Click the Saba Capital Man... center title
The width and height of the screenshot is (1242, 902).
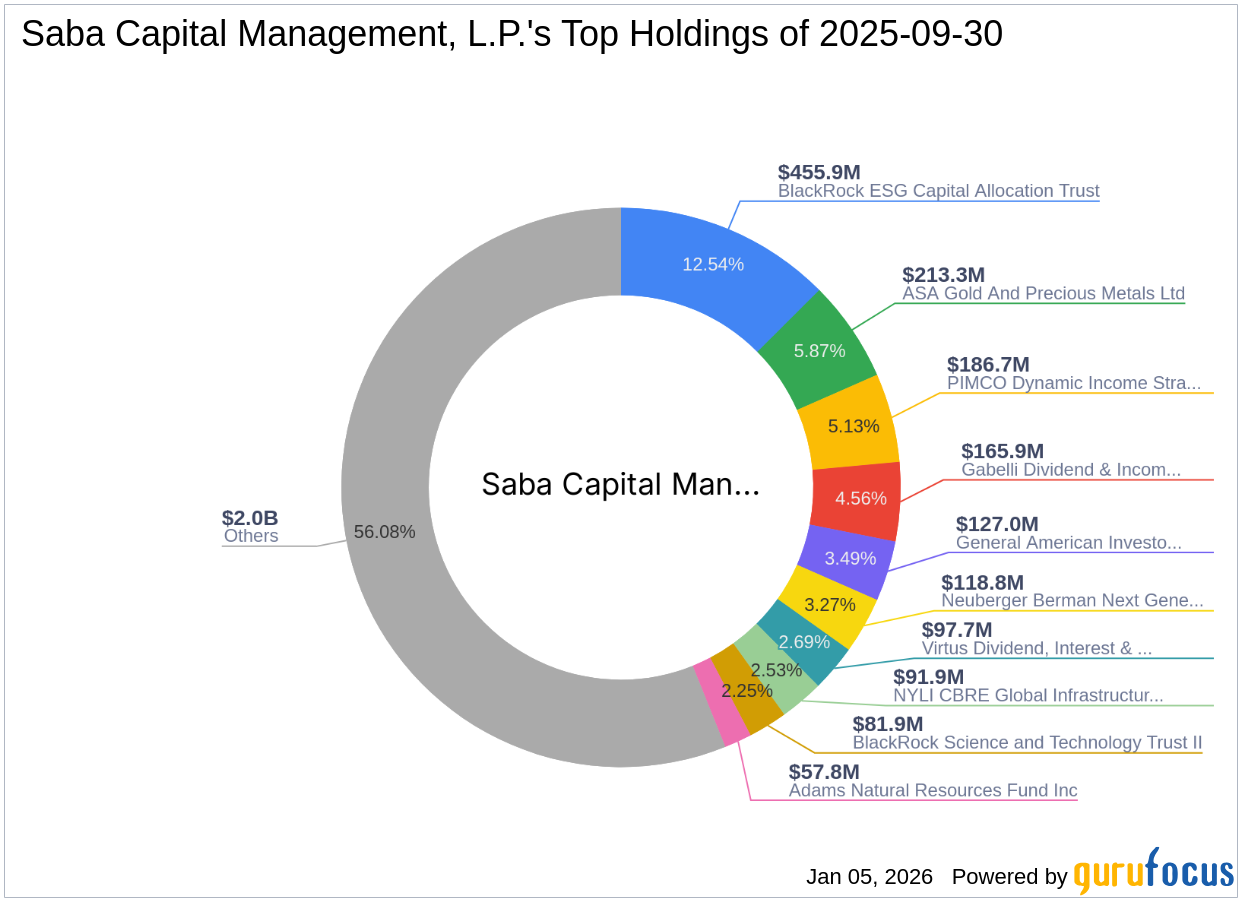coord(620,485)
